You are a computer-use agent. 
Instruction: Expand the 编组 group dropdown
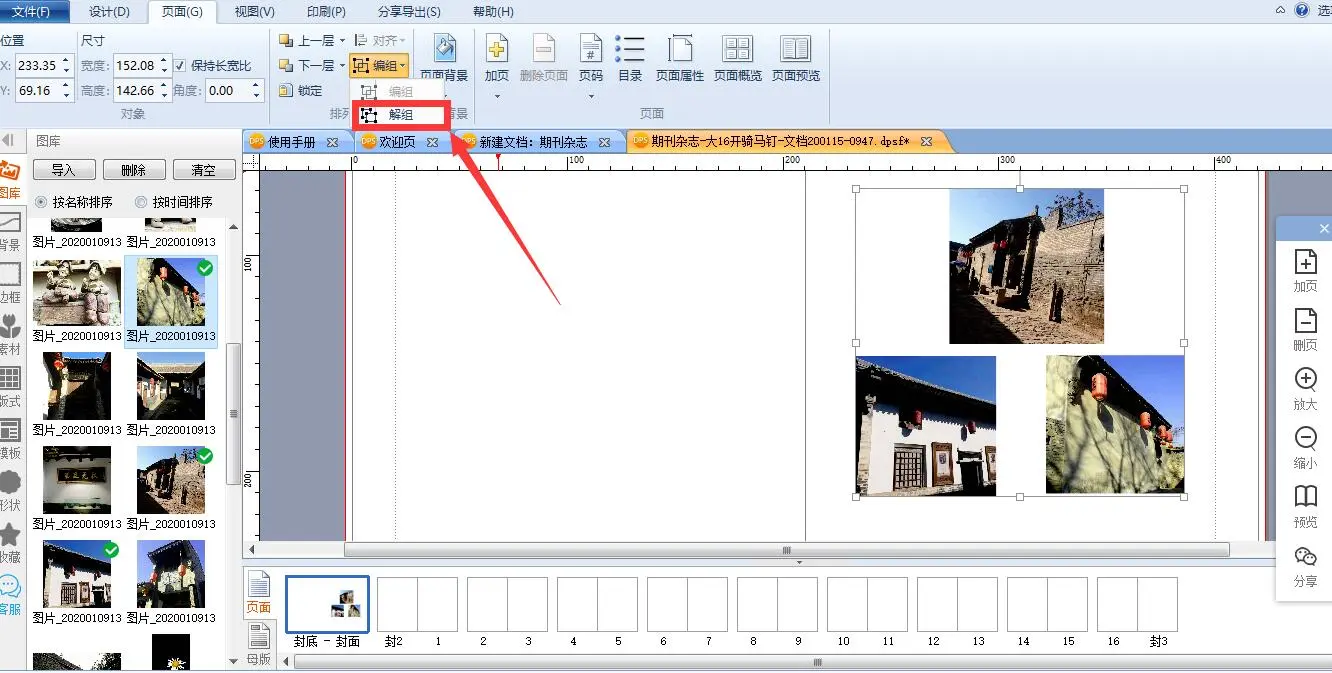[402, 66]
